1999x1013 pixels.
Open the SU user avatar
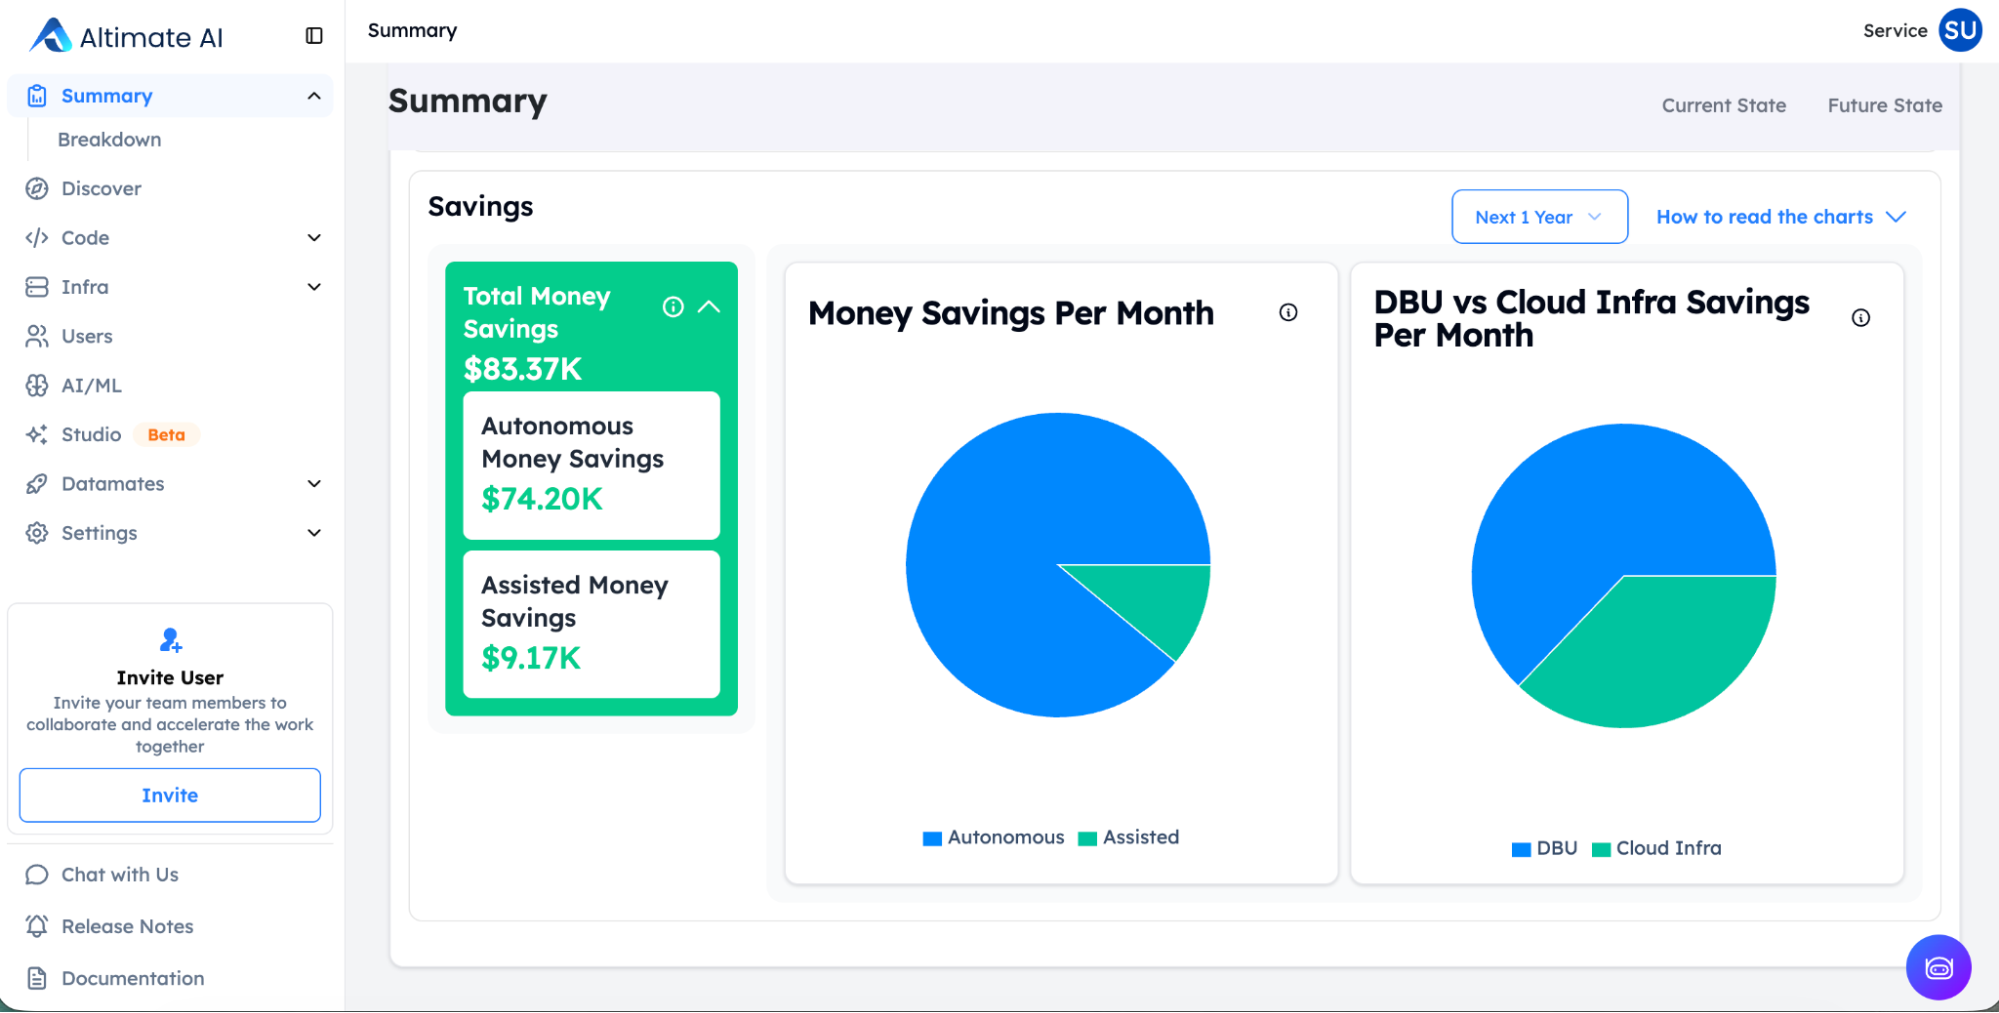click(1959, 30)
